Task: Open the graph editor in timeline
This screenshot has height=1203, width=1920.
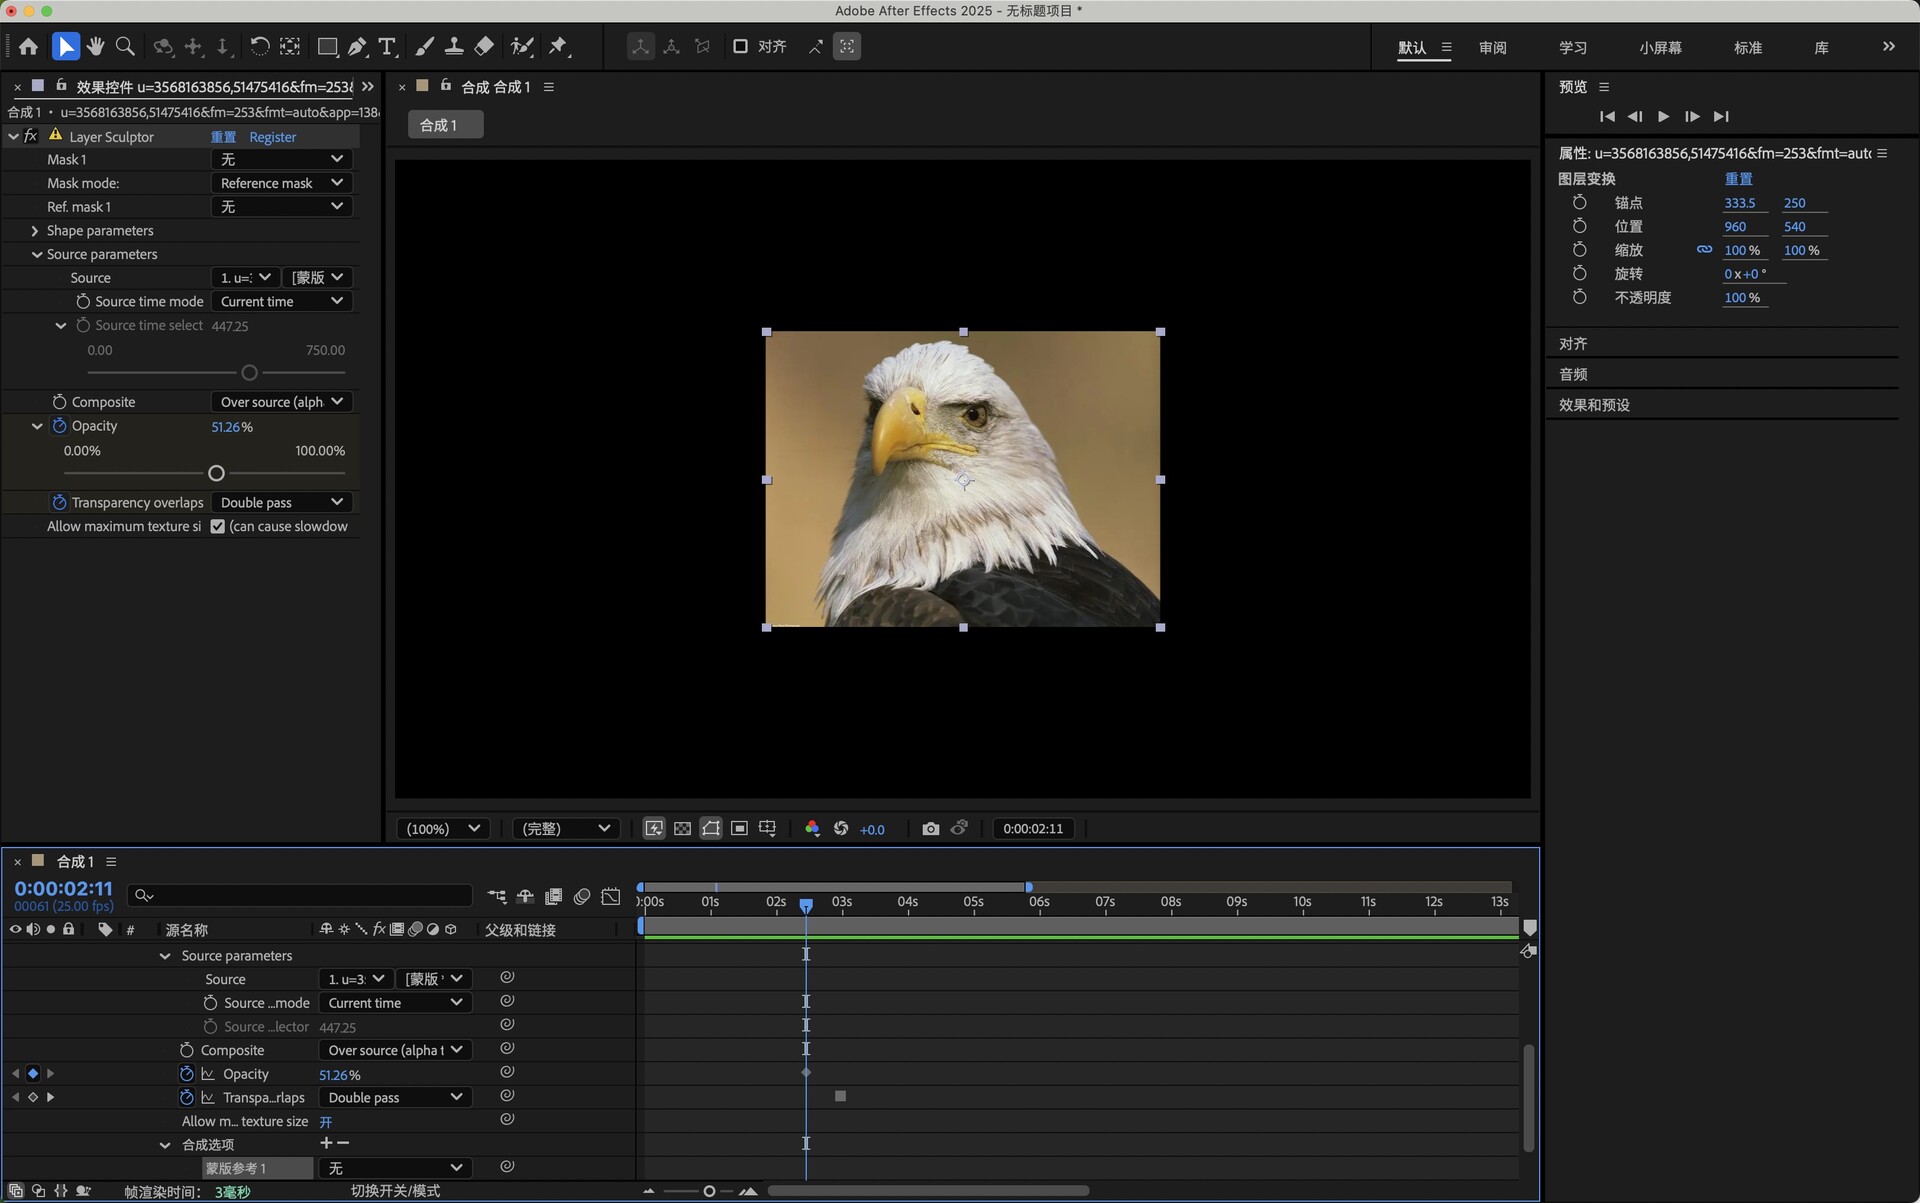Action: click(611, 897)
